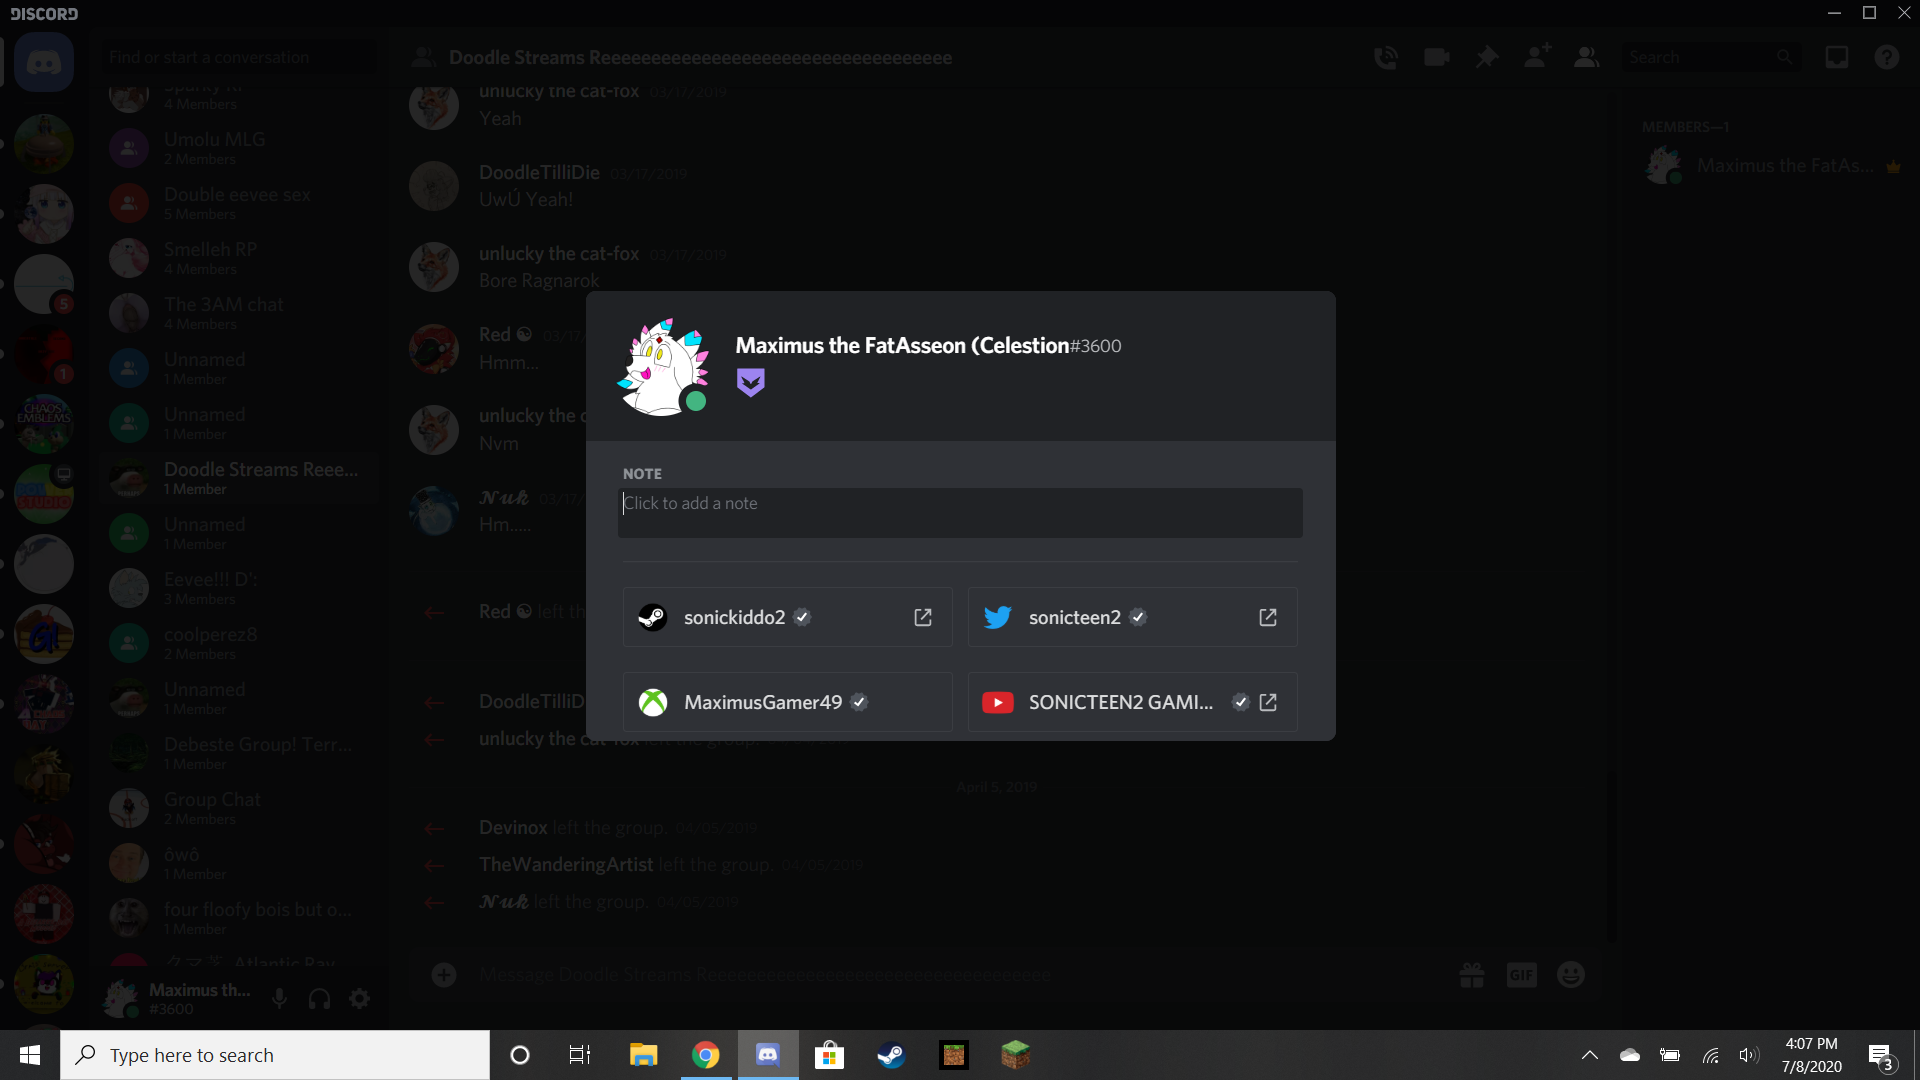Start a voice call
This screenshot has height=1080, width=1920.
tap(1386, 58)
